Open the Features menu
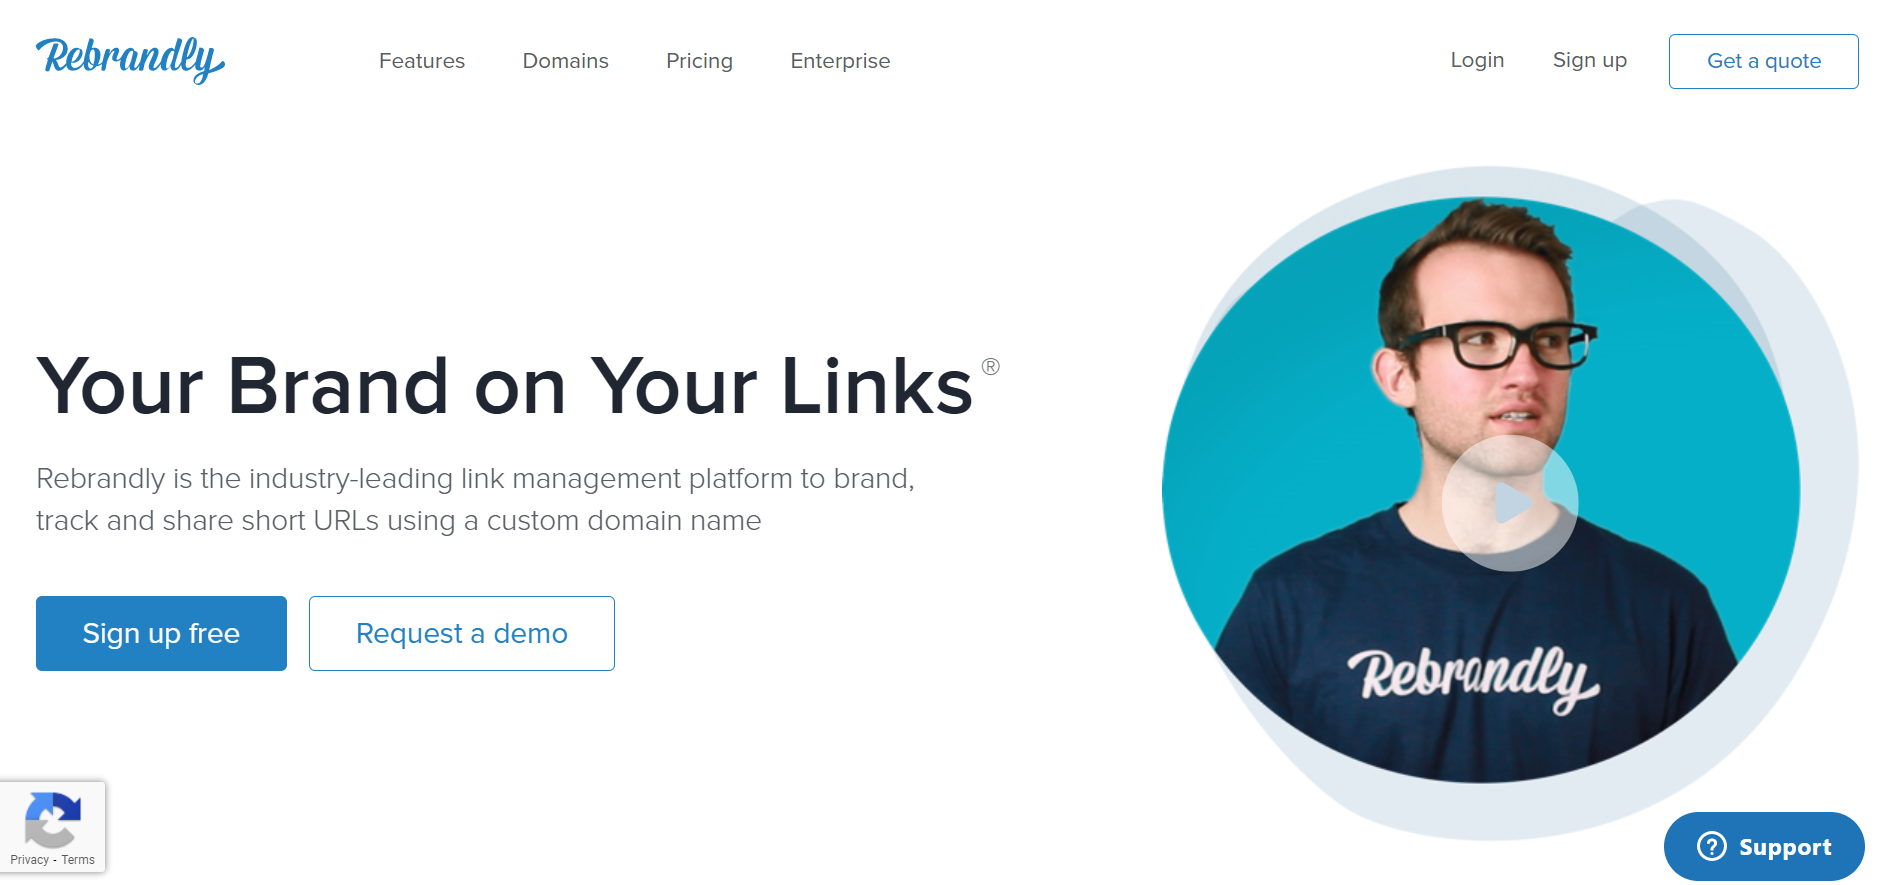The height and width of the screenshot is (885, 1893). [422, 61]
